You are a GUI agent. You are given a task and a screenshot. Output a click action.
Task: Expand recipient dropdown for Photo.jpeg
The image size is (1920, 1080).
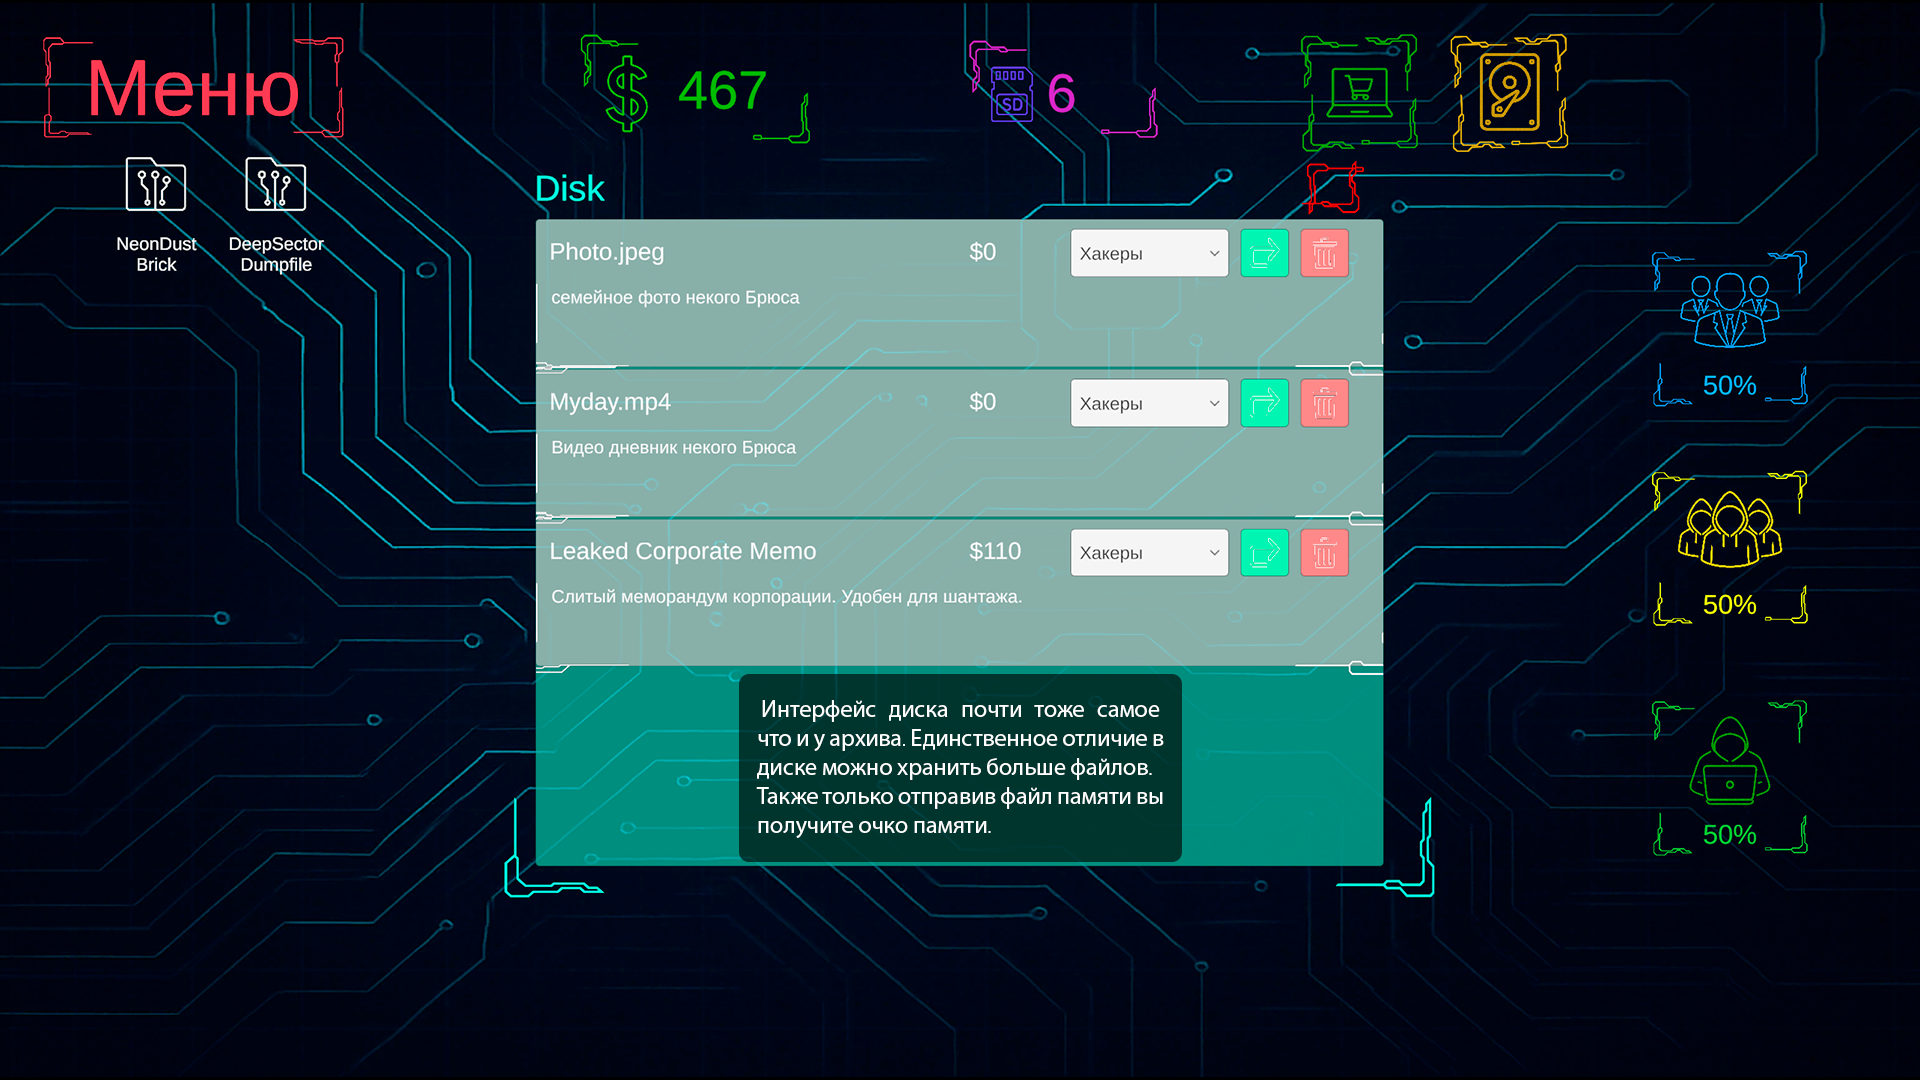(x=1149, y=253)
